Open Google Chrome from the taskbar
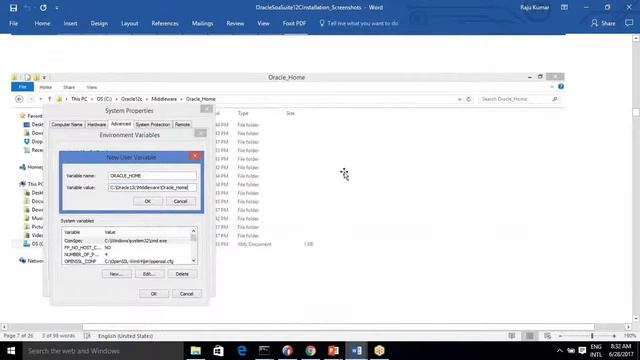640x360 pixels. tap(311, 351)
